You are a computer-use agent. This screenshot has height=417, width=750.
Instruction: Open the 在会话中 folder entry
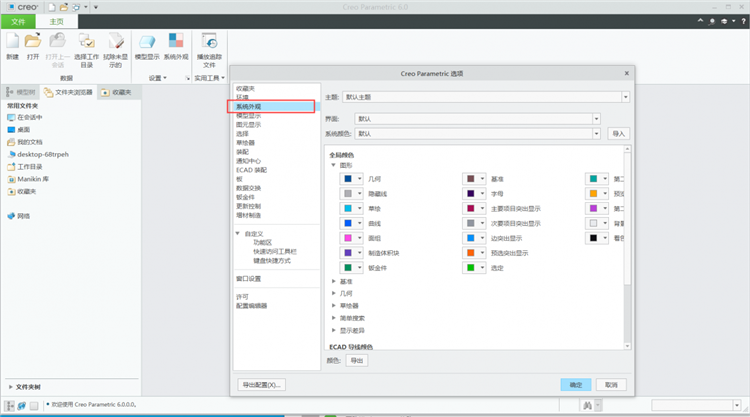pos(24,117)
